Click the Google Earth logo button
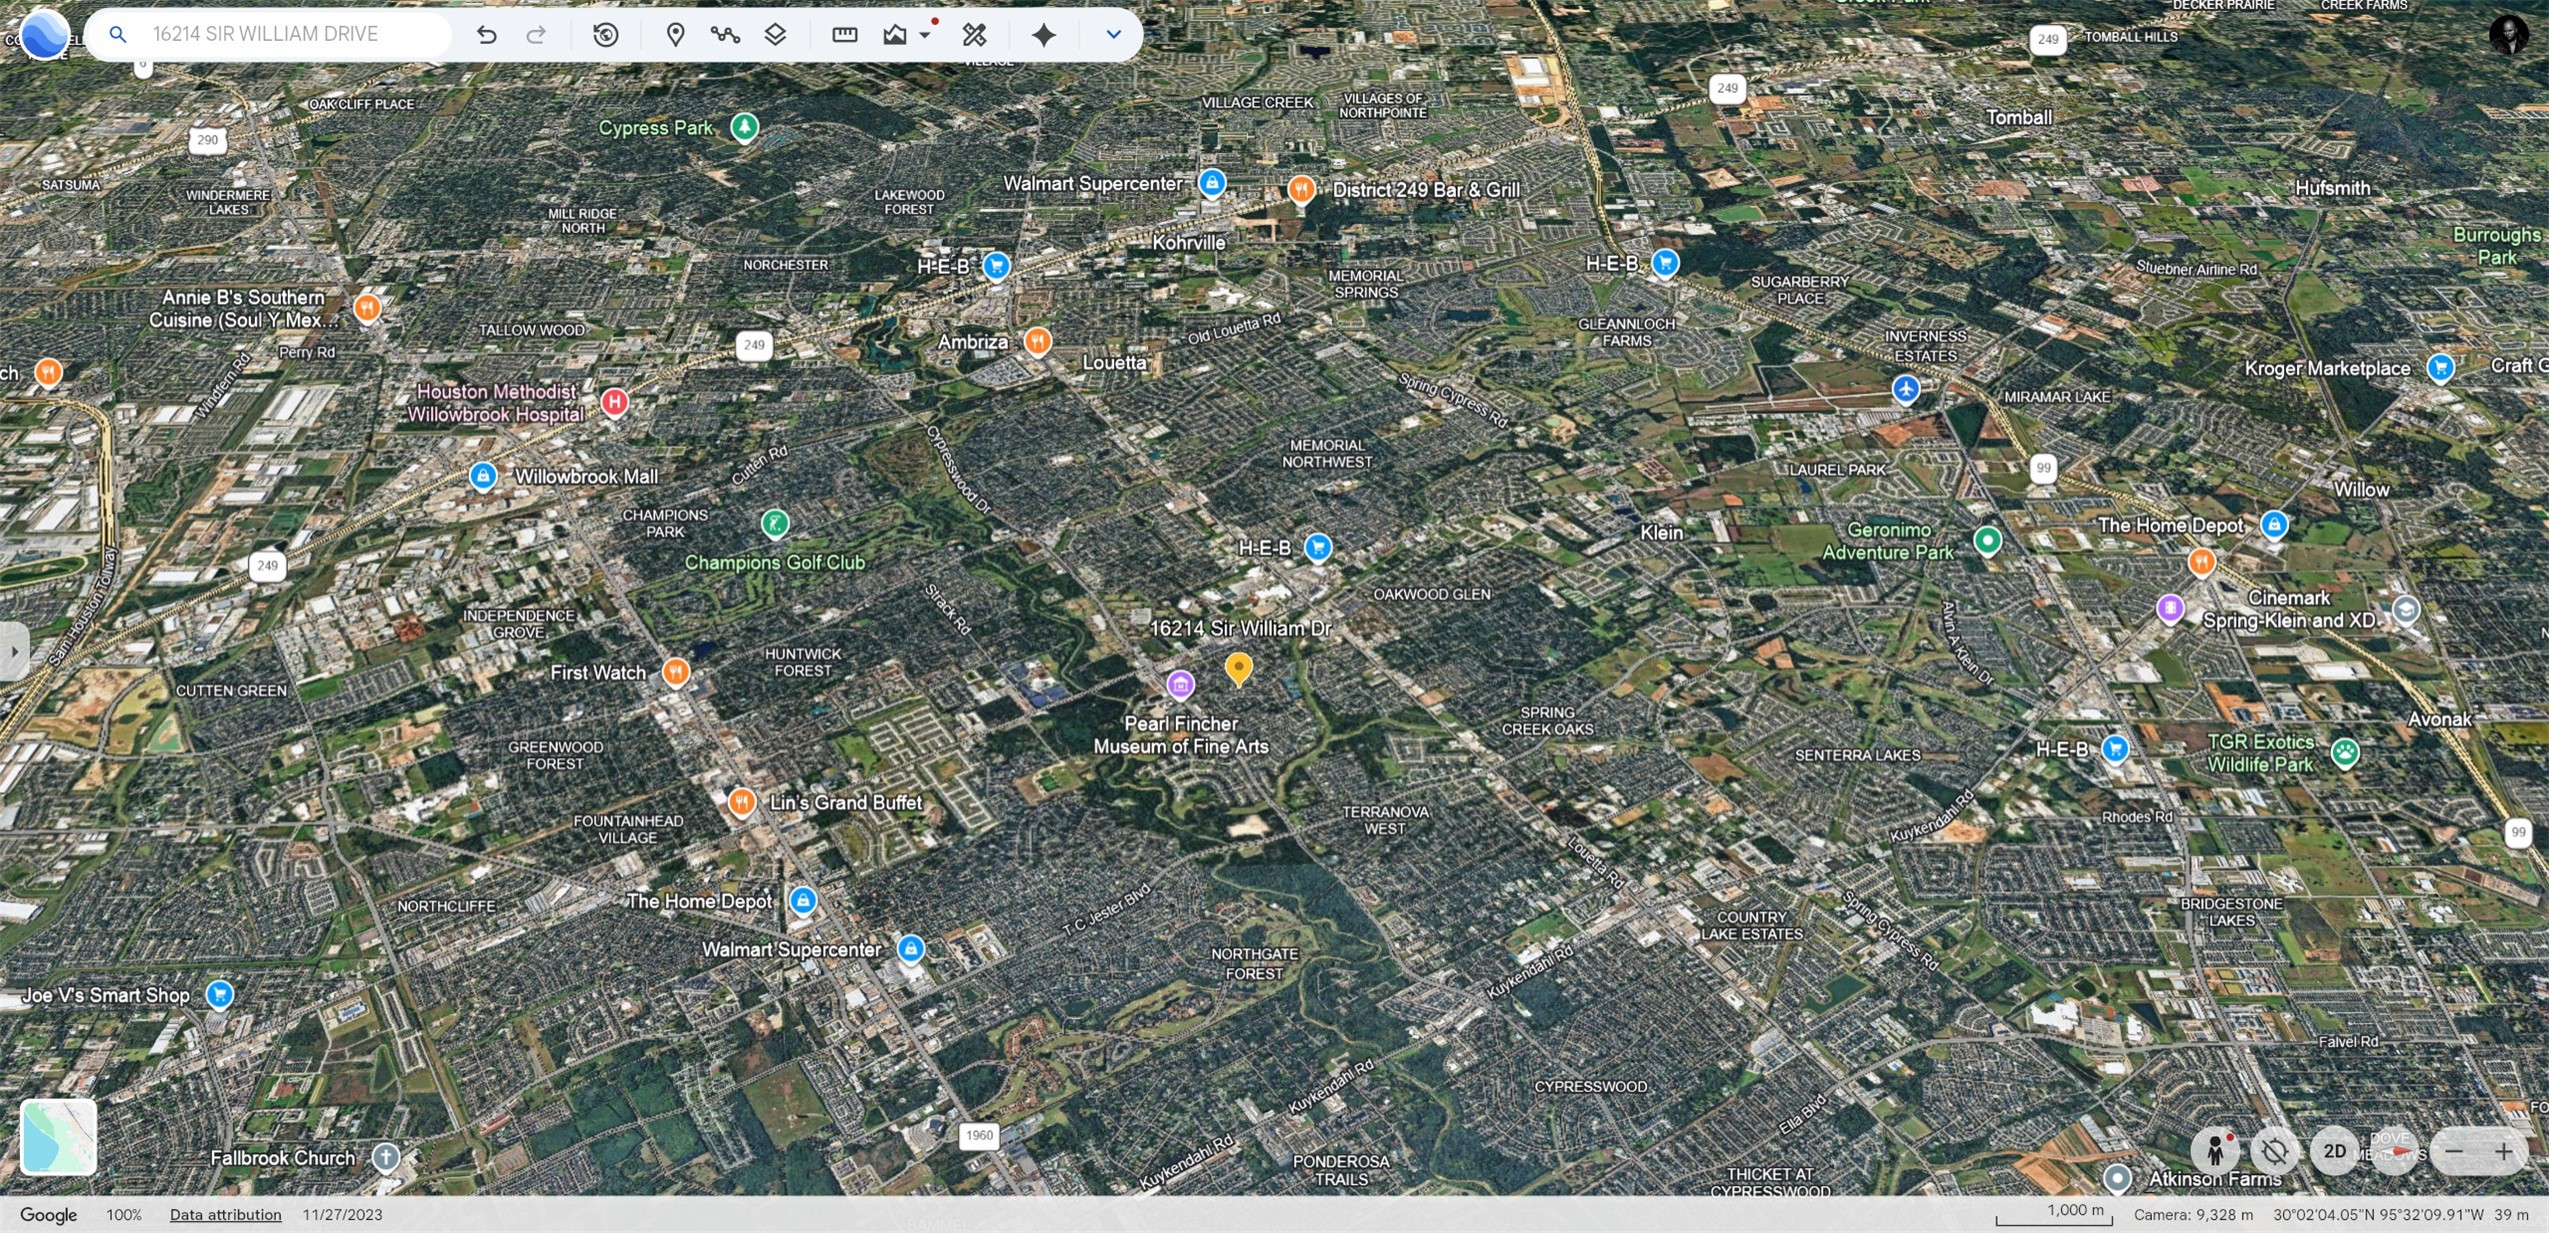The image size is (2549, 1233). click(x=44, y=33)
